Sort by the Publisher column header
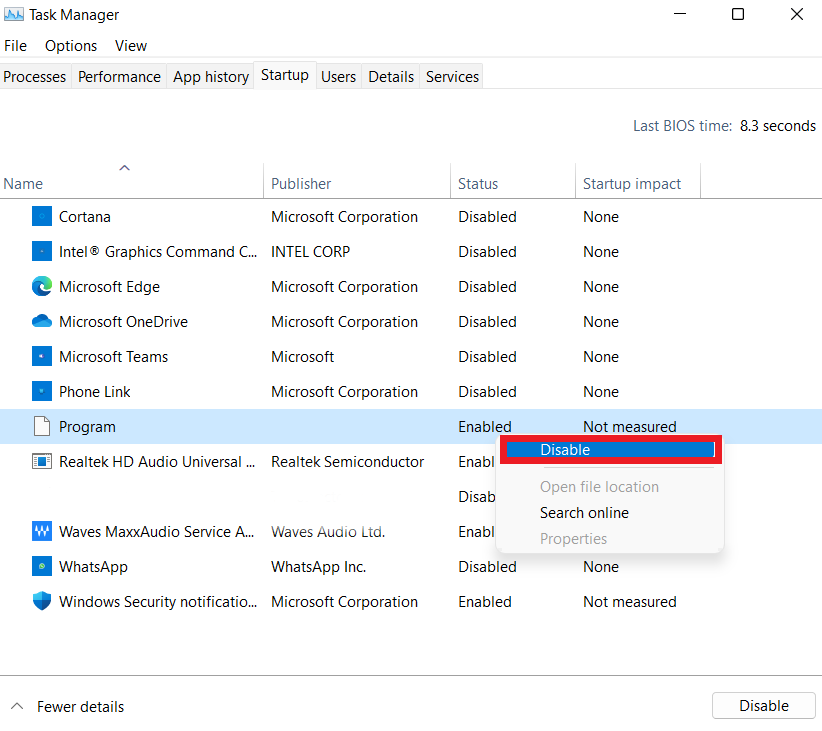The height and width of the screenshot is (731, 822). tap(301, 184)
